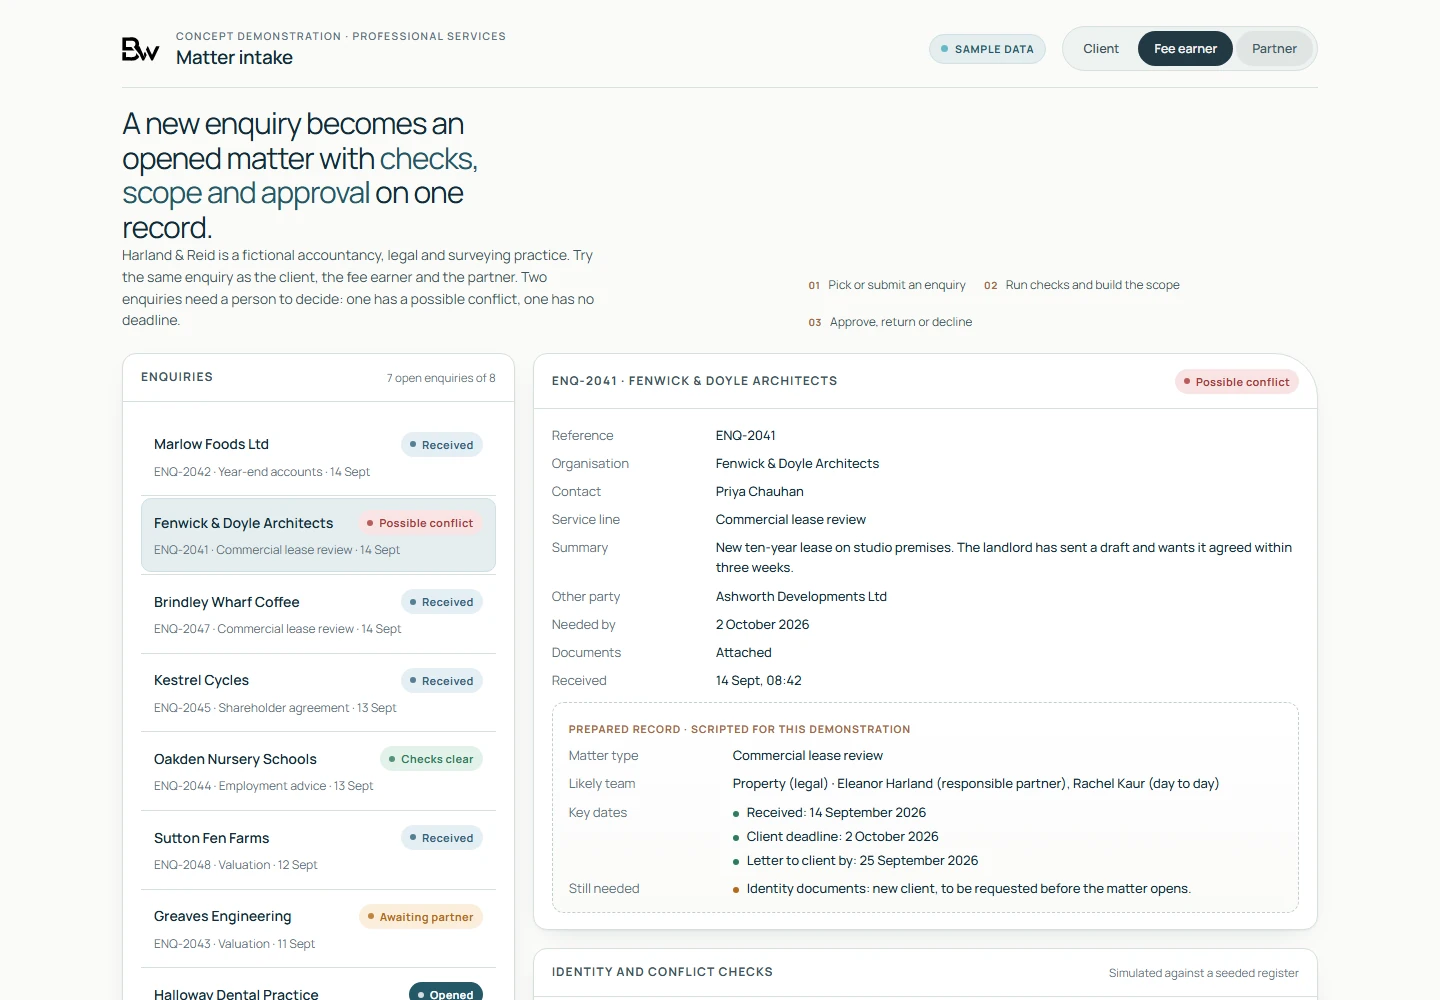The image size is (1440, 1000).
Task: Open the Greaves Engineering enquiry
Action: [x=318, y=929]
